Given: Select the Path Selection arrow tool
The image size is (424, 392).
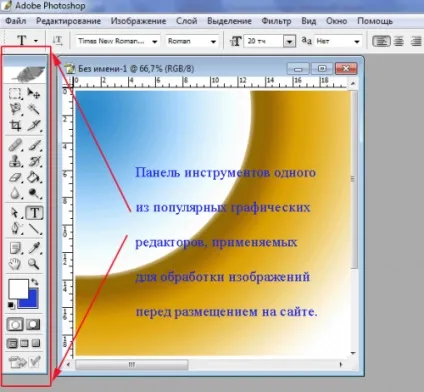Looking at the screenshot, I should point(15,213).
